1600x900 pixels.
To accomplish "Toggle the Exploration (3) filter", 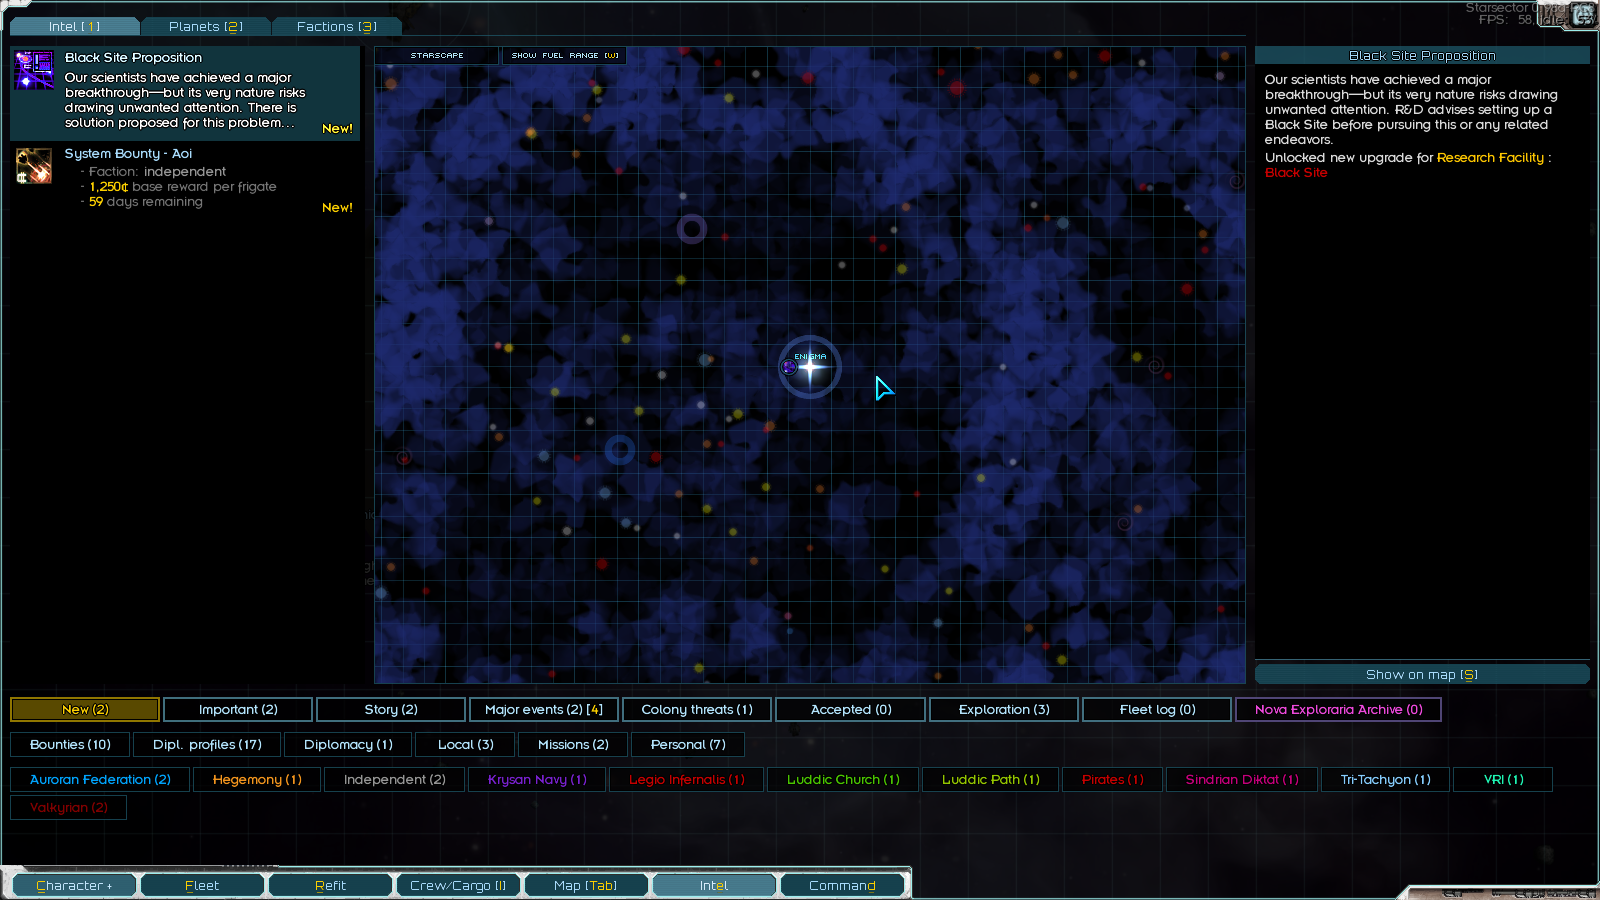I will (x=1004, y=709).
